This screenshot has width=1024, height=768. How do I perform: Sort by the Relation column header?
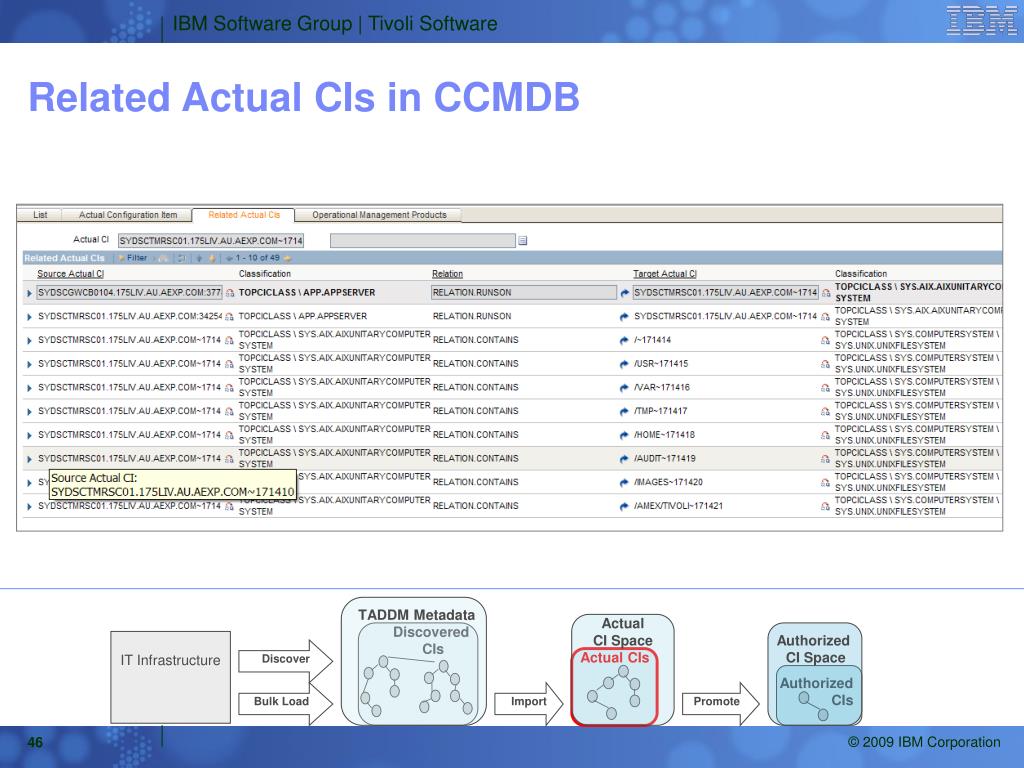pos(447,274)
